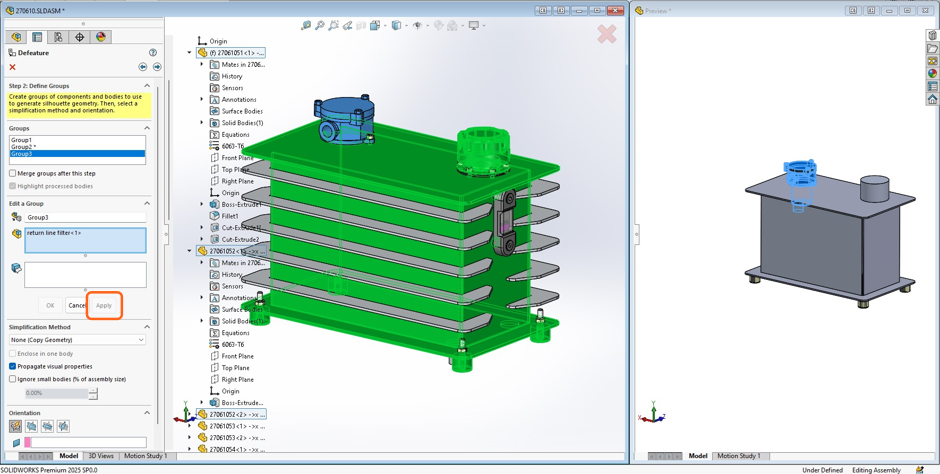Open the Motion Study 1 tab
Image resolution: width=940 pixels, height=474 pixels.
145,456
